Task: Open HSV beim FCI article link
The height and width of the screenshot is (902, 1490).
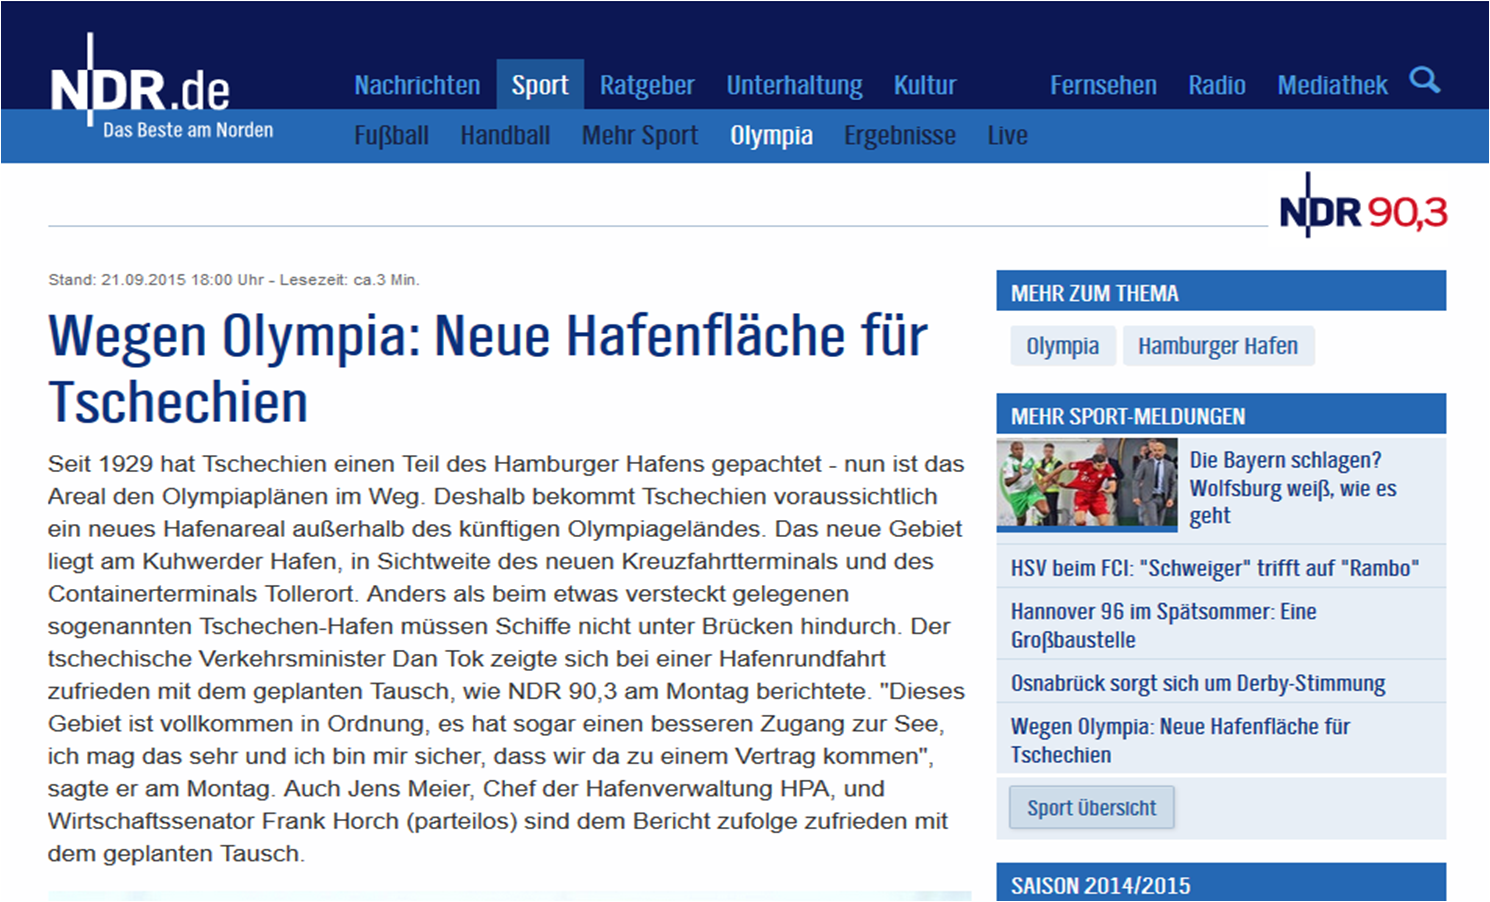Action: (1215, 568)
